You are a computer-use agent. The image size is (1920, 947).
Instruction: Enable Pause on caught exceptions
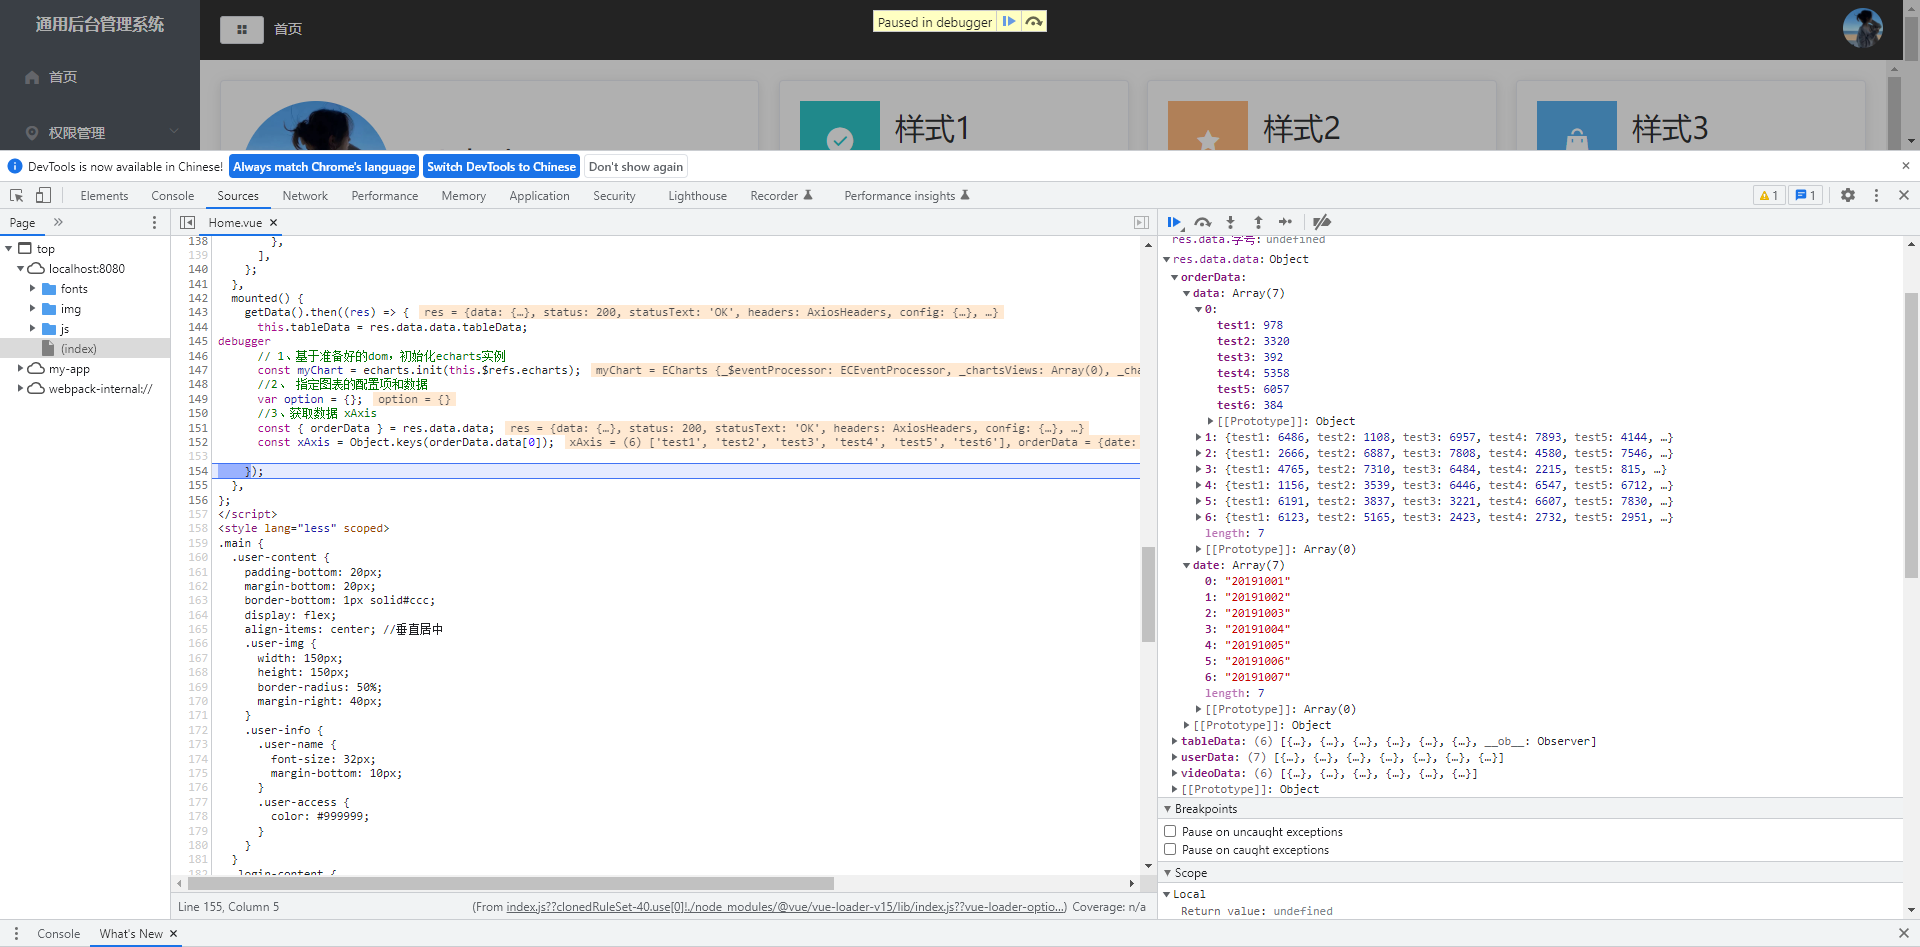[1170, 849]
